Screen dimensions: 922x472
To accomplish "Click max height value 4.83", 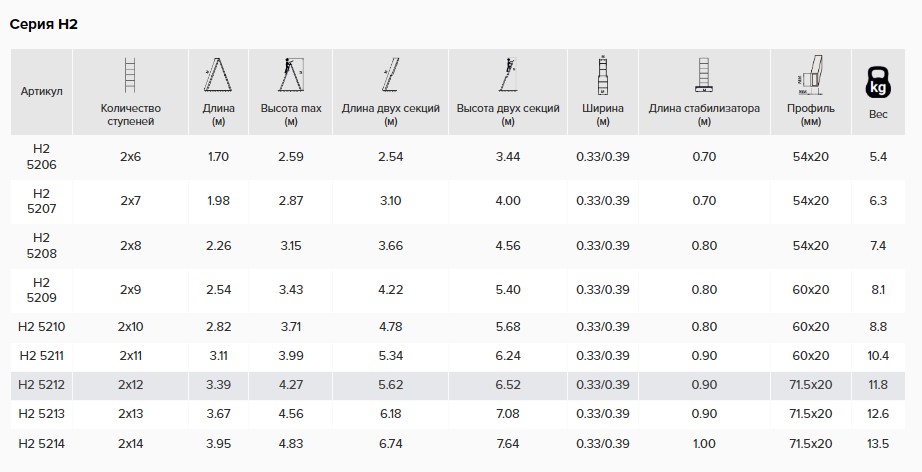I will 291,444.
